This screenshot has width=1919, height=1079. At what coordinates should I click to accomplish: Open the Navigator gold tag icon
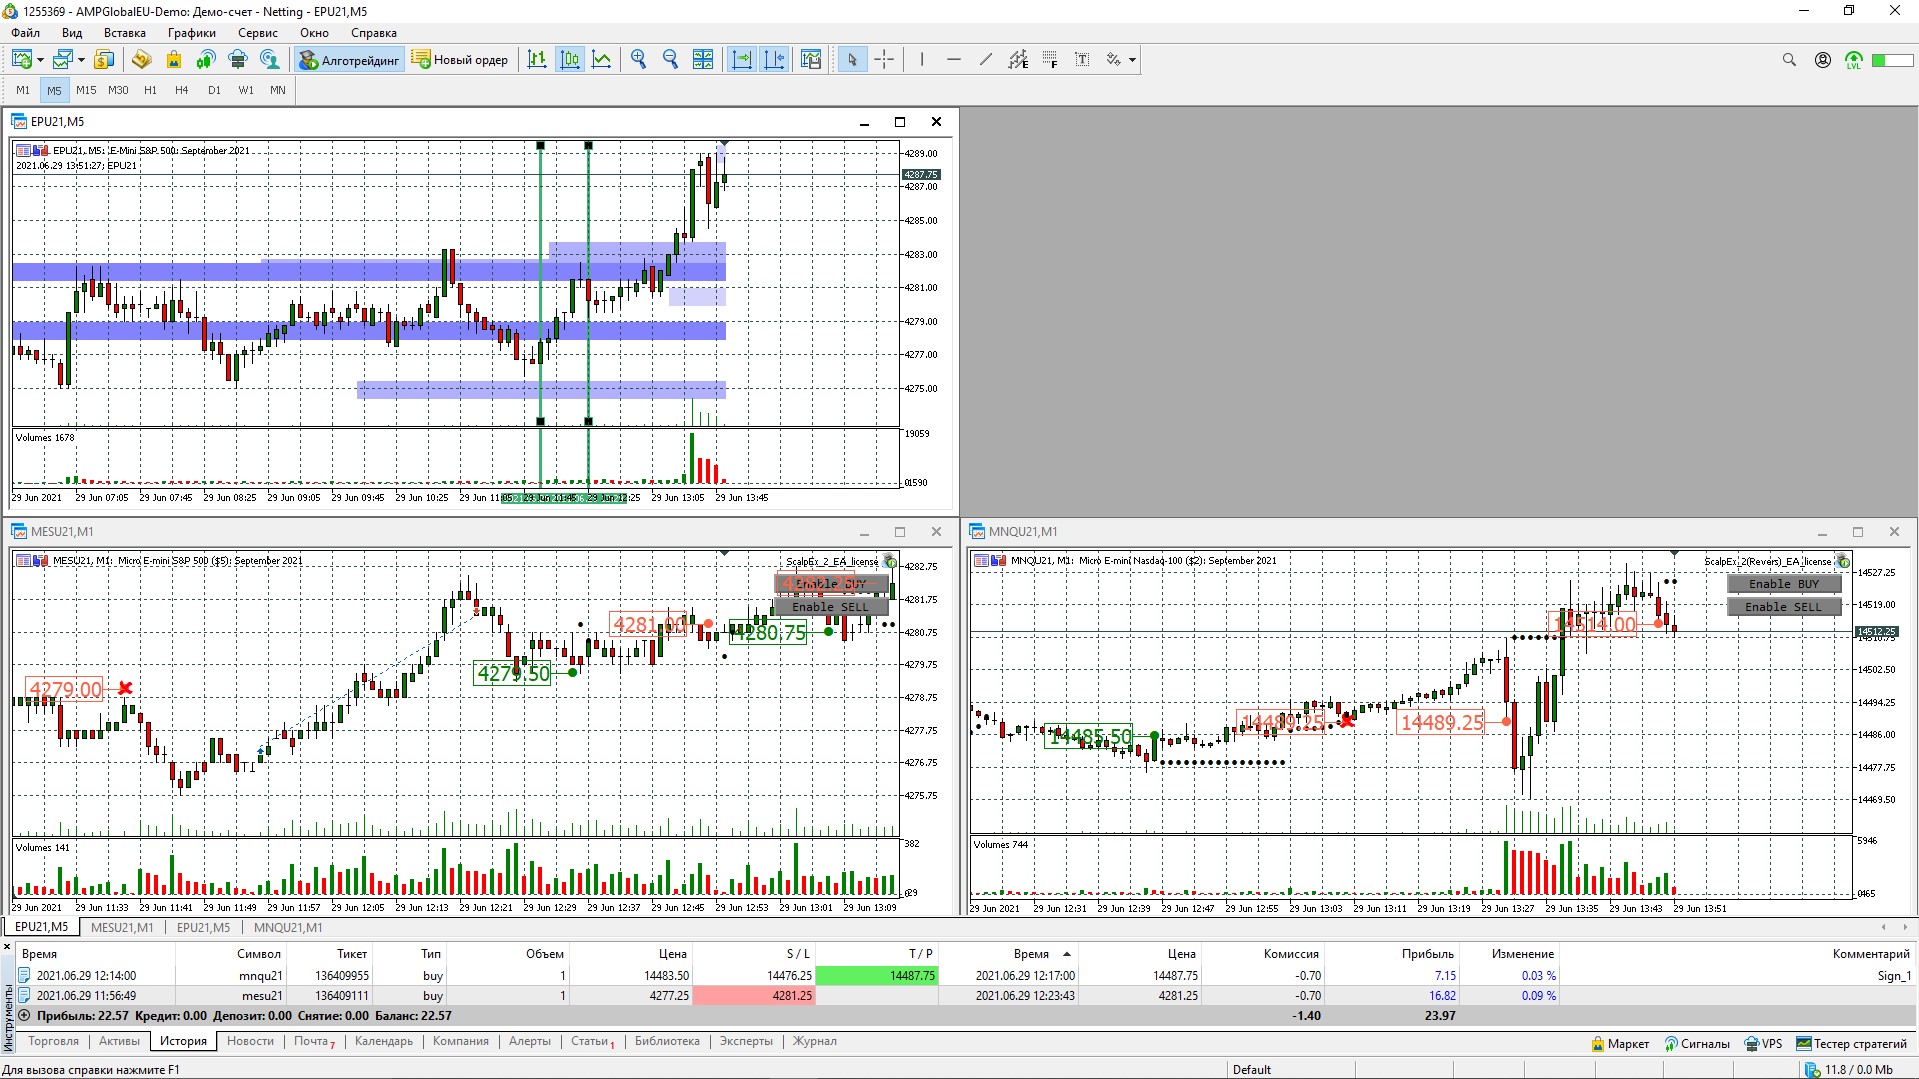[141, 60]
